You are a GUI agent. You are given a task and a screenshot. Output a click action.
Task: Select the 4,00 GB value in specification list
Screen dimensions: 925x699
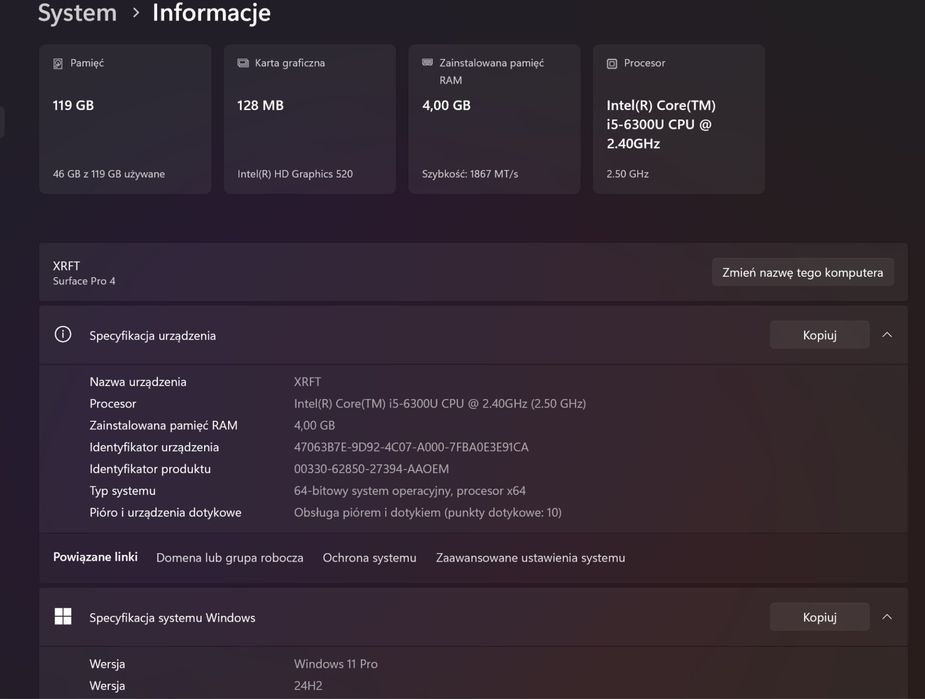click(314, 425)
